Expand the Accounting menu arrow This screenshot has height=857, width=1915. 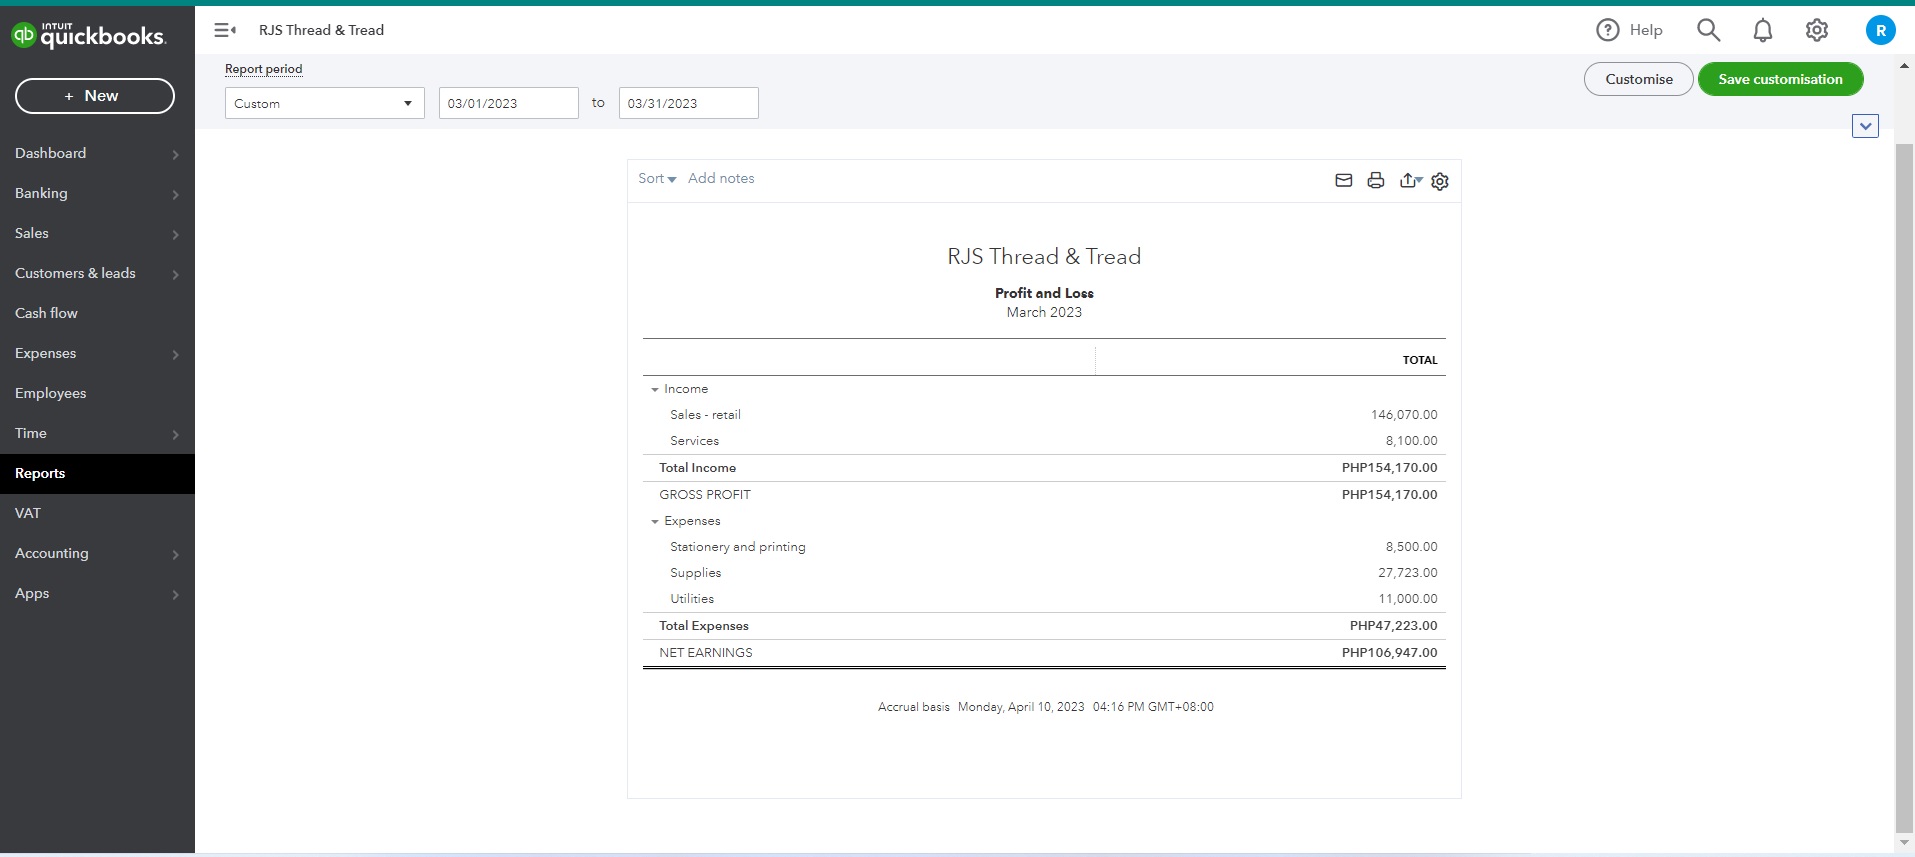(x=175, y=554)
